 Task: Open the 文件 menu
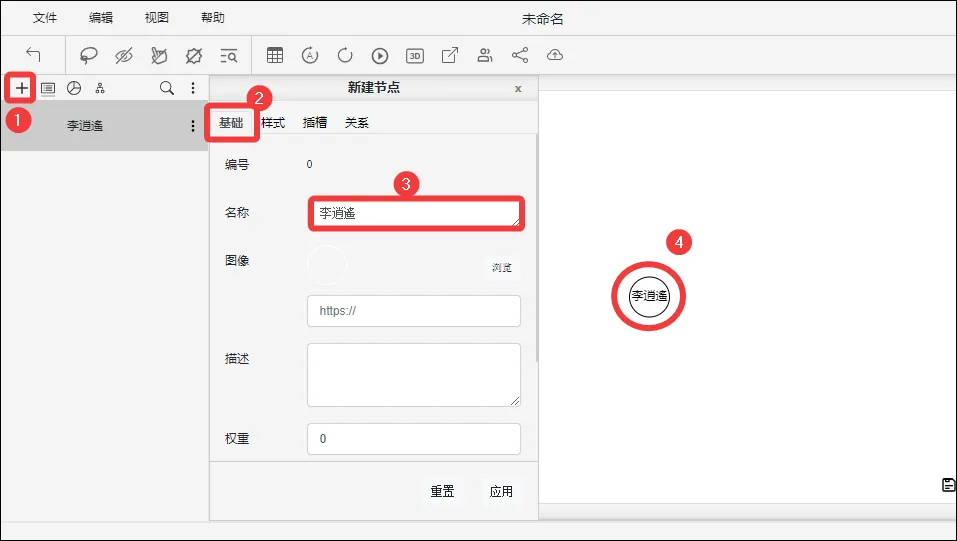point(45,18)
